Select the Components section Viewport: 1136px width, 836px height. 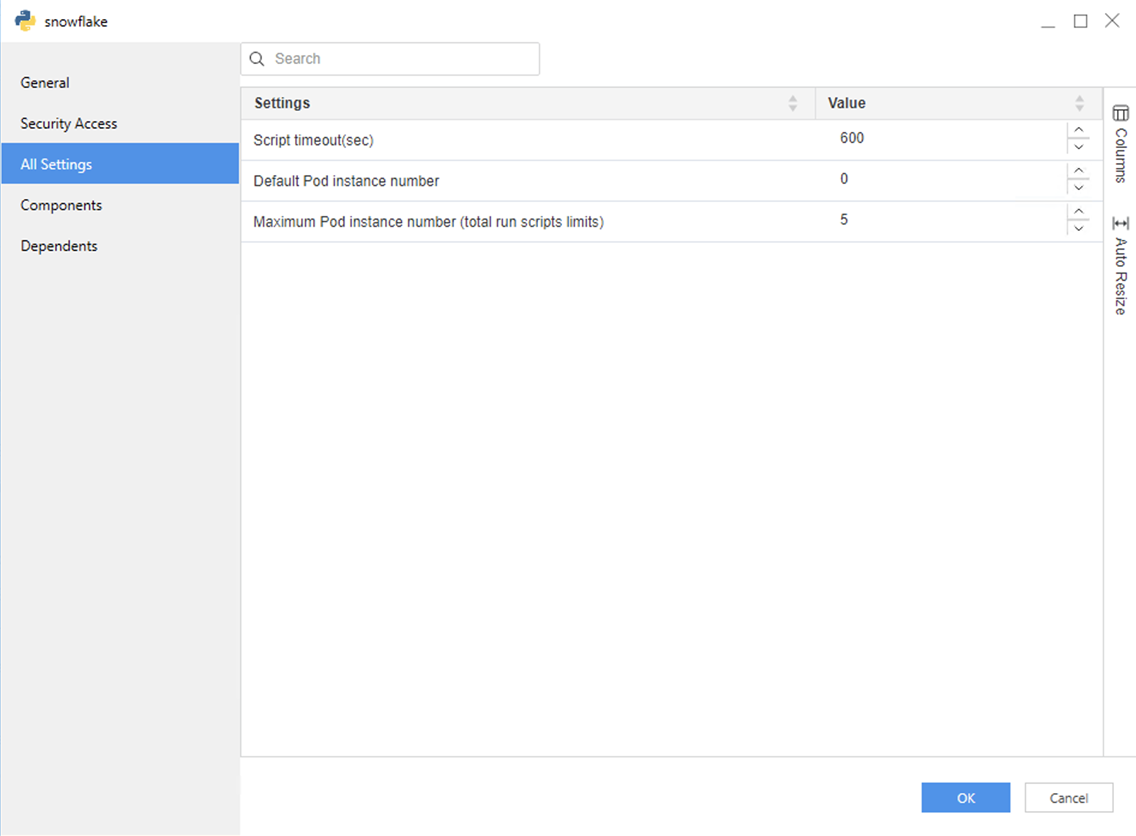(61, 205)
